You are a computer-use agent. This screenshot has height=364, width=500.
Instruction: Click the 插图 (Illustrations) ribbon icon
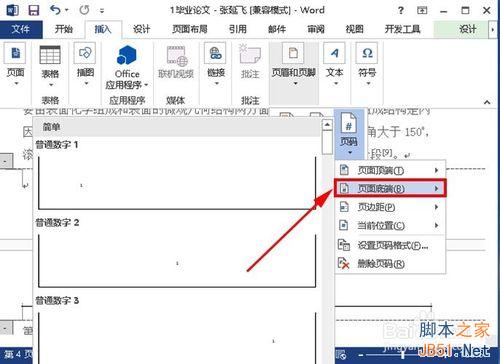tap(85, 53)
